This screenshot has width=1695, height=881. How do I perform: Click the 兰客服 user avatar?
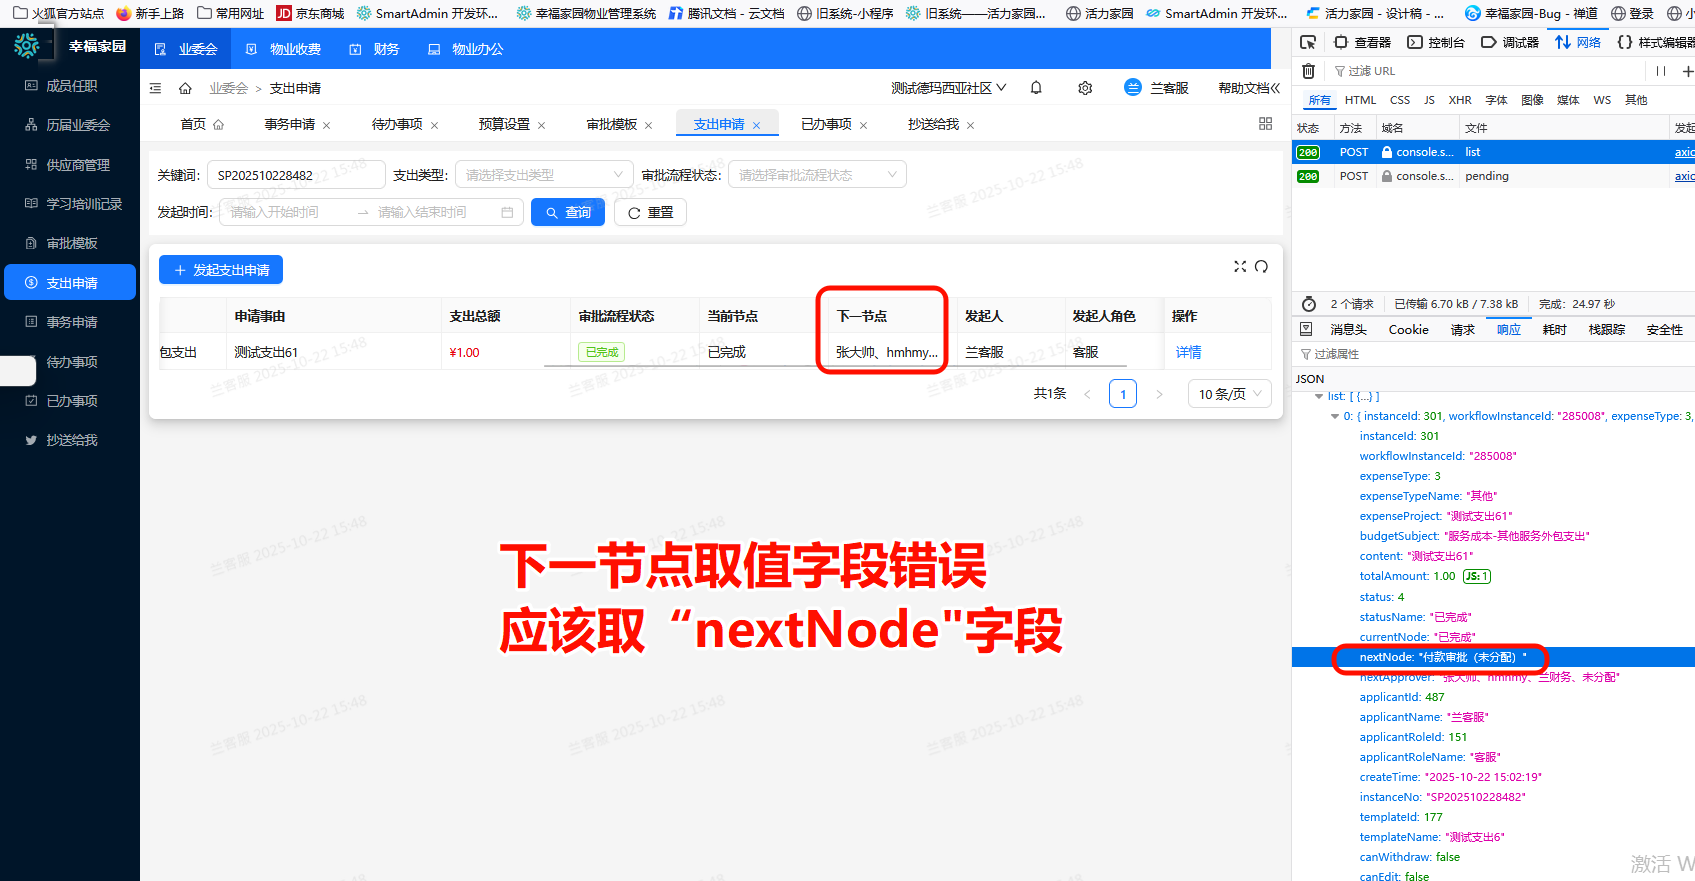coord(1132,88)
